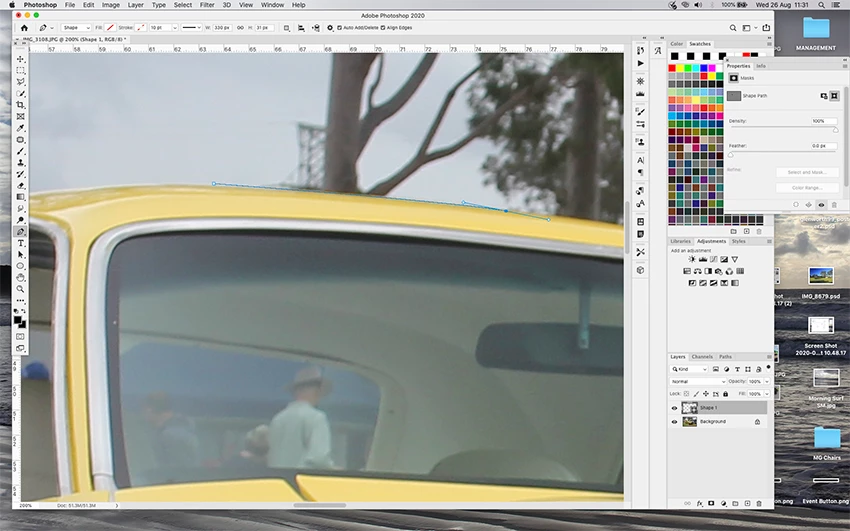This screenshot has height=531, width=850.
Task: Click the Stroke color box in options bar
Action: (x=140, y=28)
